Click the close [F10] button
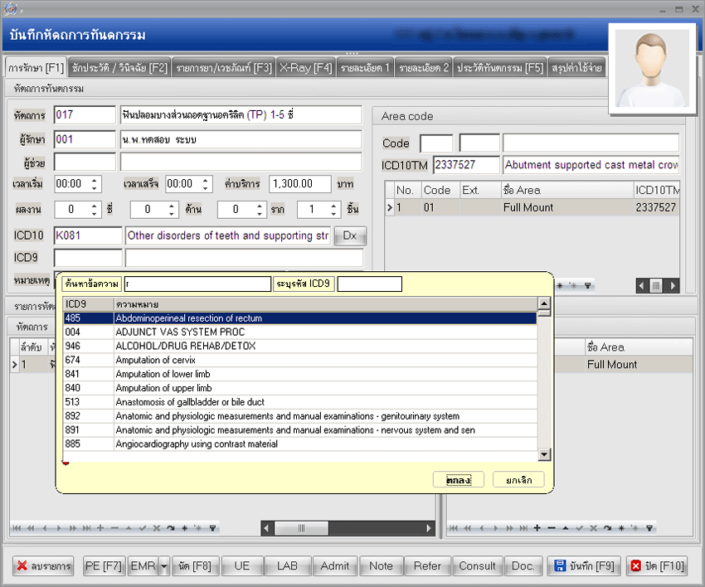The image size is (705, 587). pos(658,566)
